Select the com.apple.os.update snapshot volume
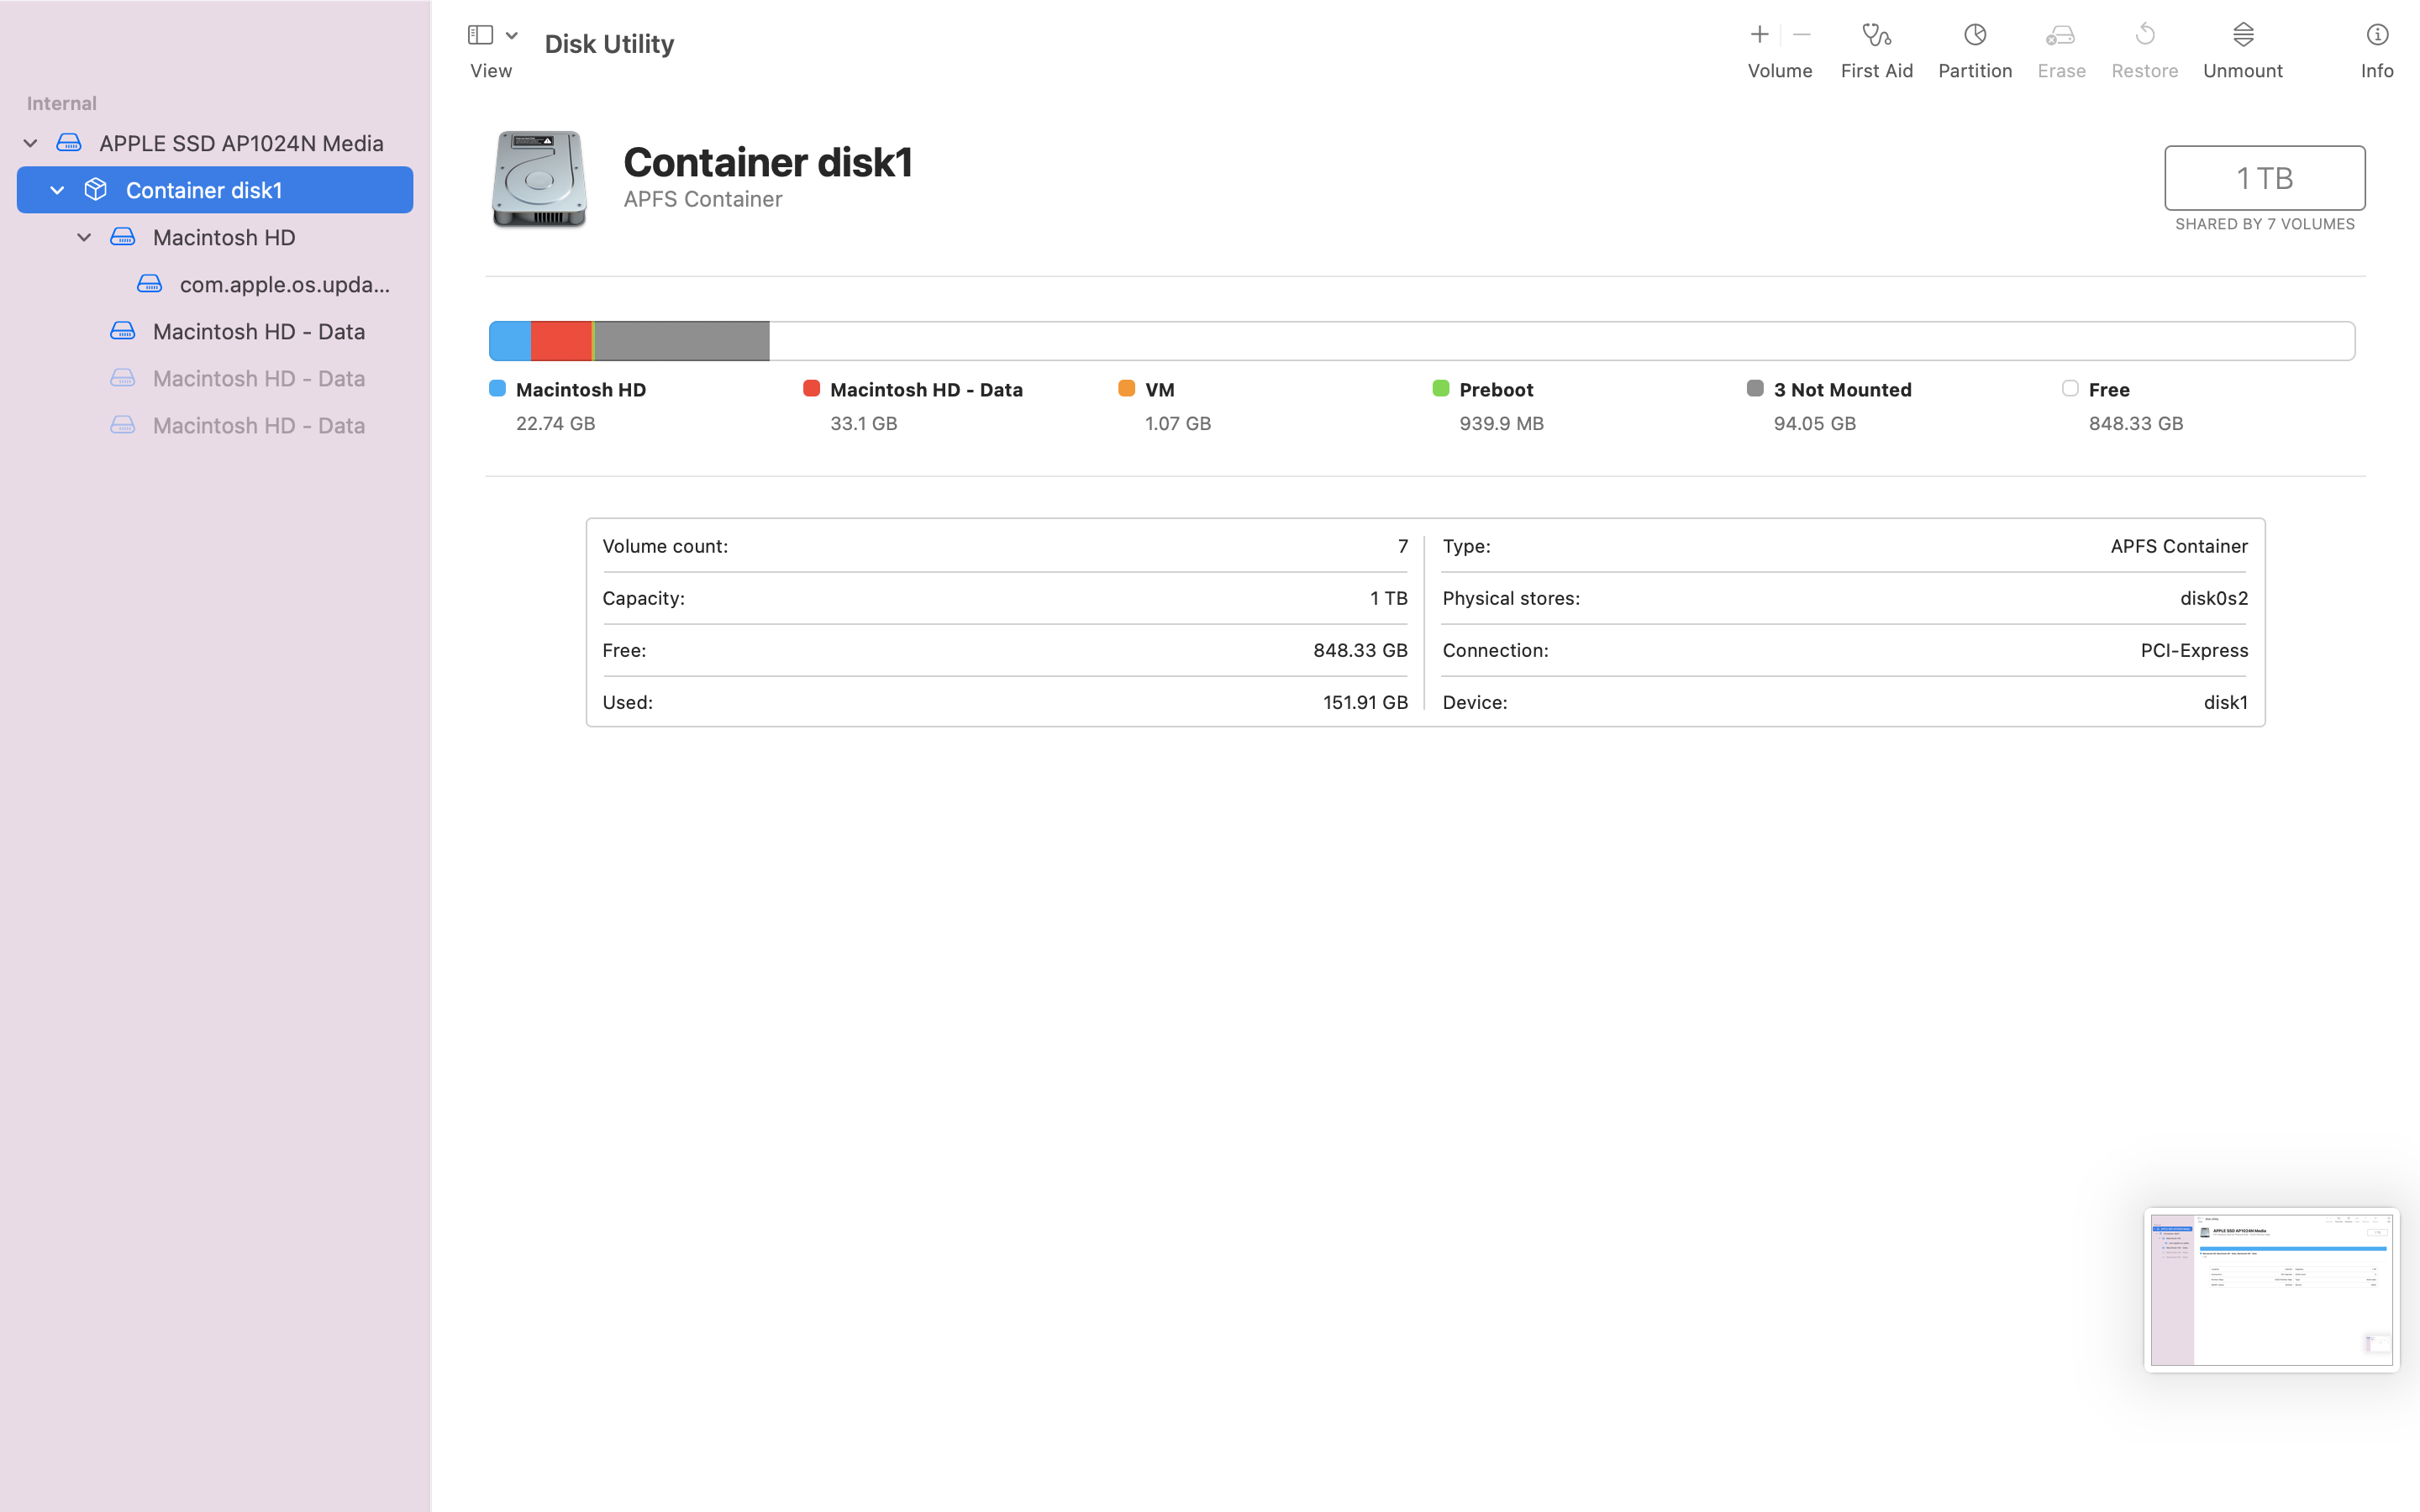The height and width of the screenshot is (1512, 2420). pos(284,284)
